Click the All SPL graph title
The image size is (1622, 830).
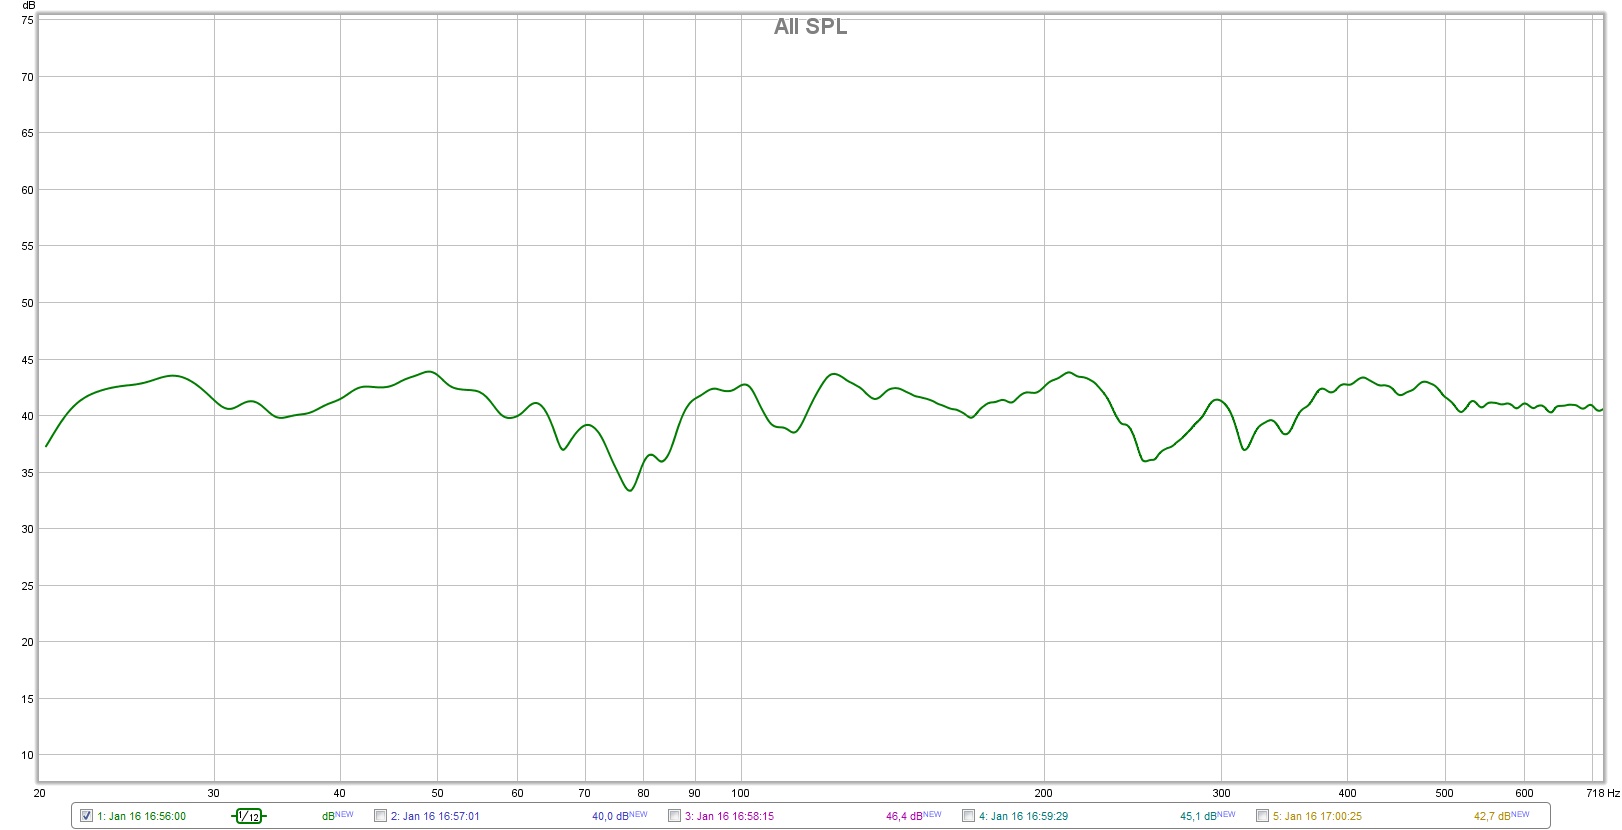coord(810,27)
